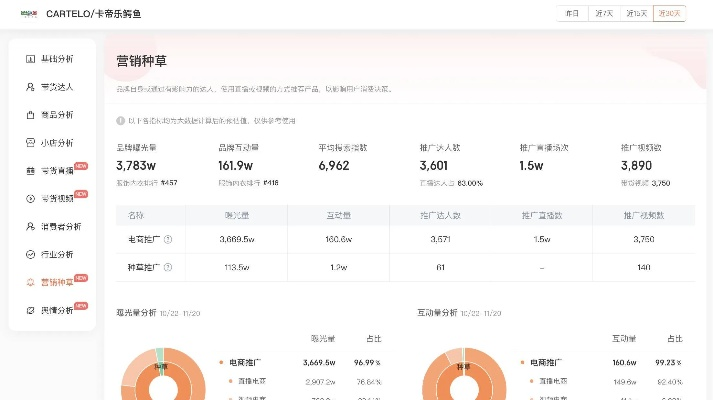Click the 小店分析 shop icon
713x400 pixels.
pyautogui.click(x=31, y=143)
